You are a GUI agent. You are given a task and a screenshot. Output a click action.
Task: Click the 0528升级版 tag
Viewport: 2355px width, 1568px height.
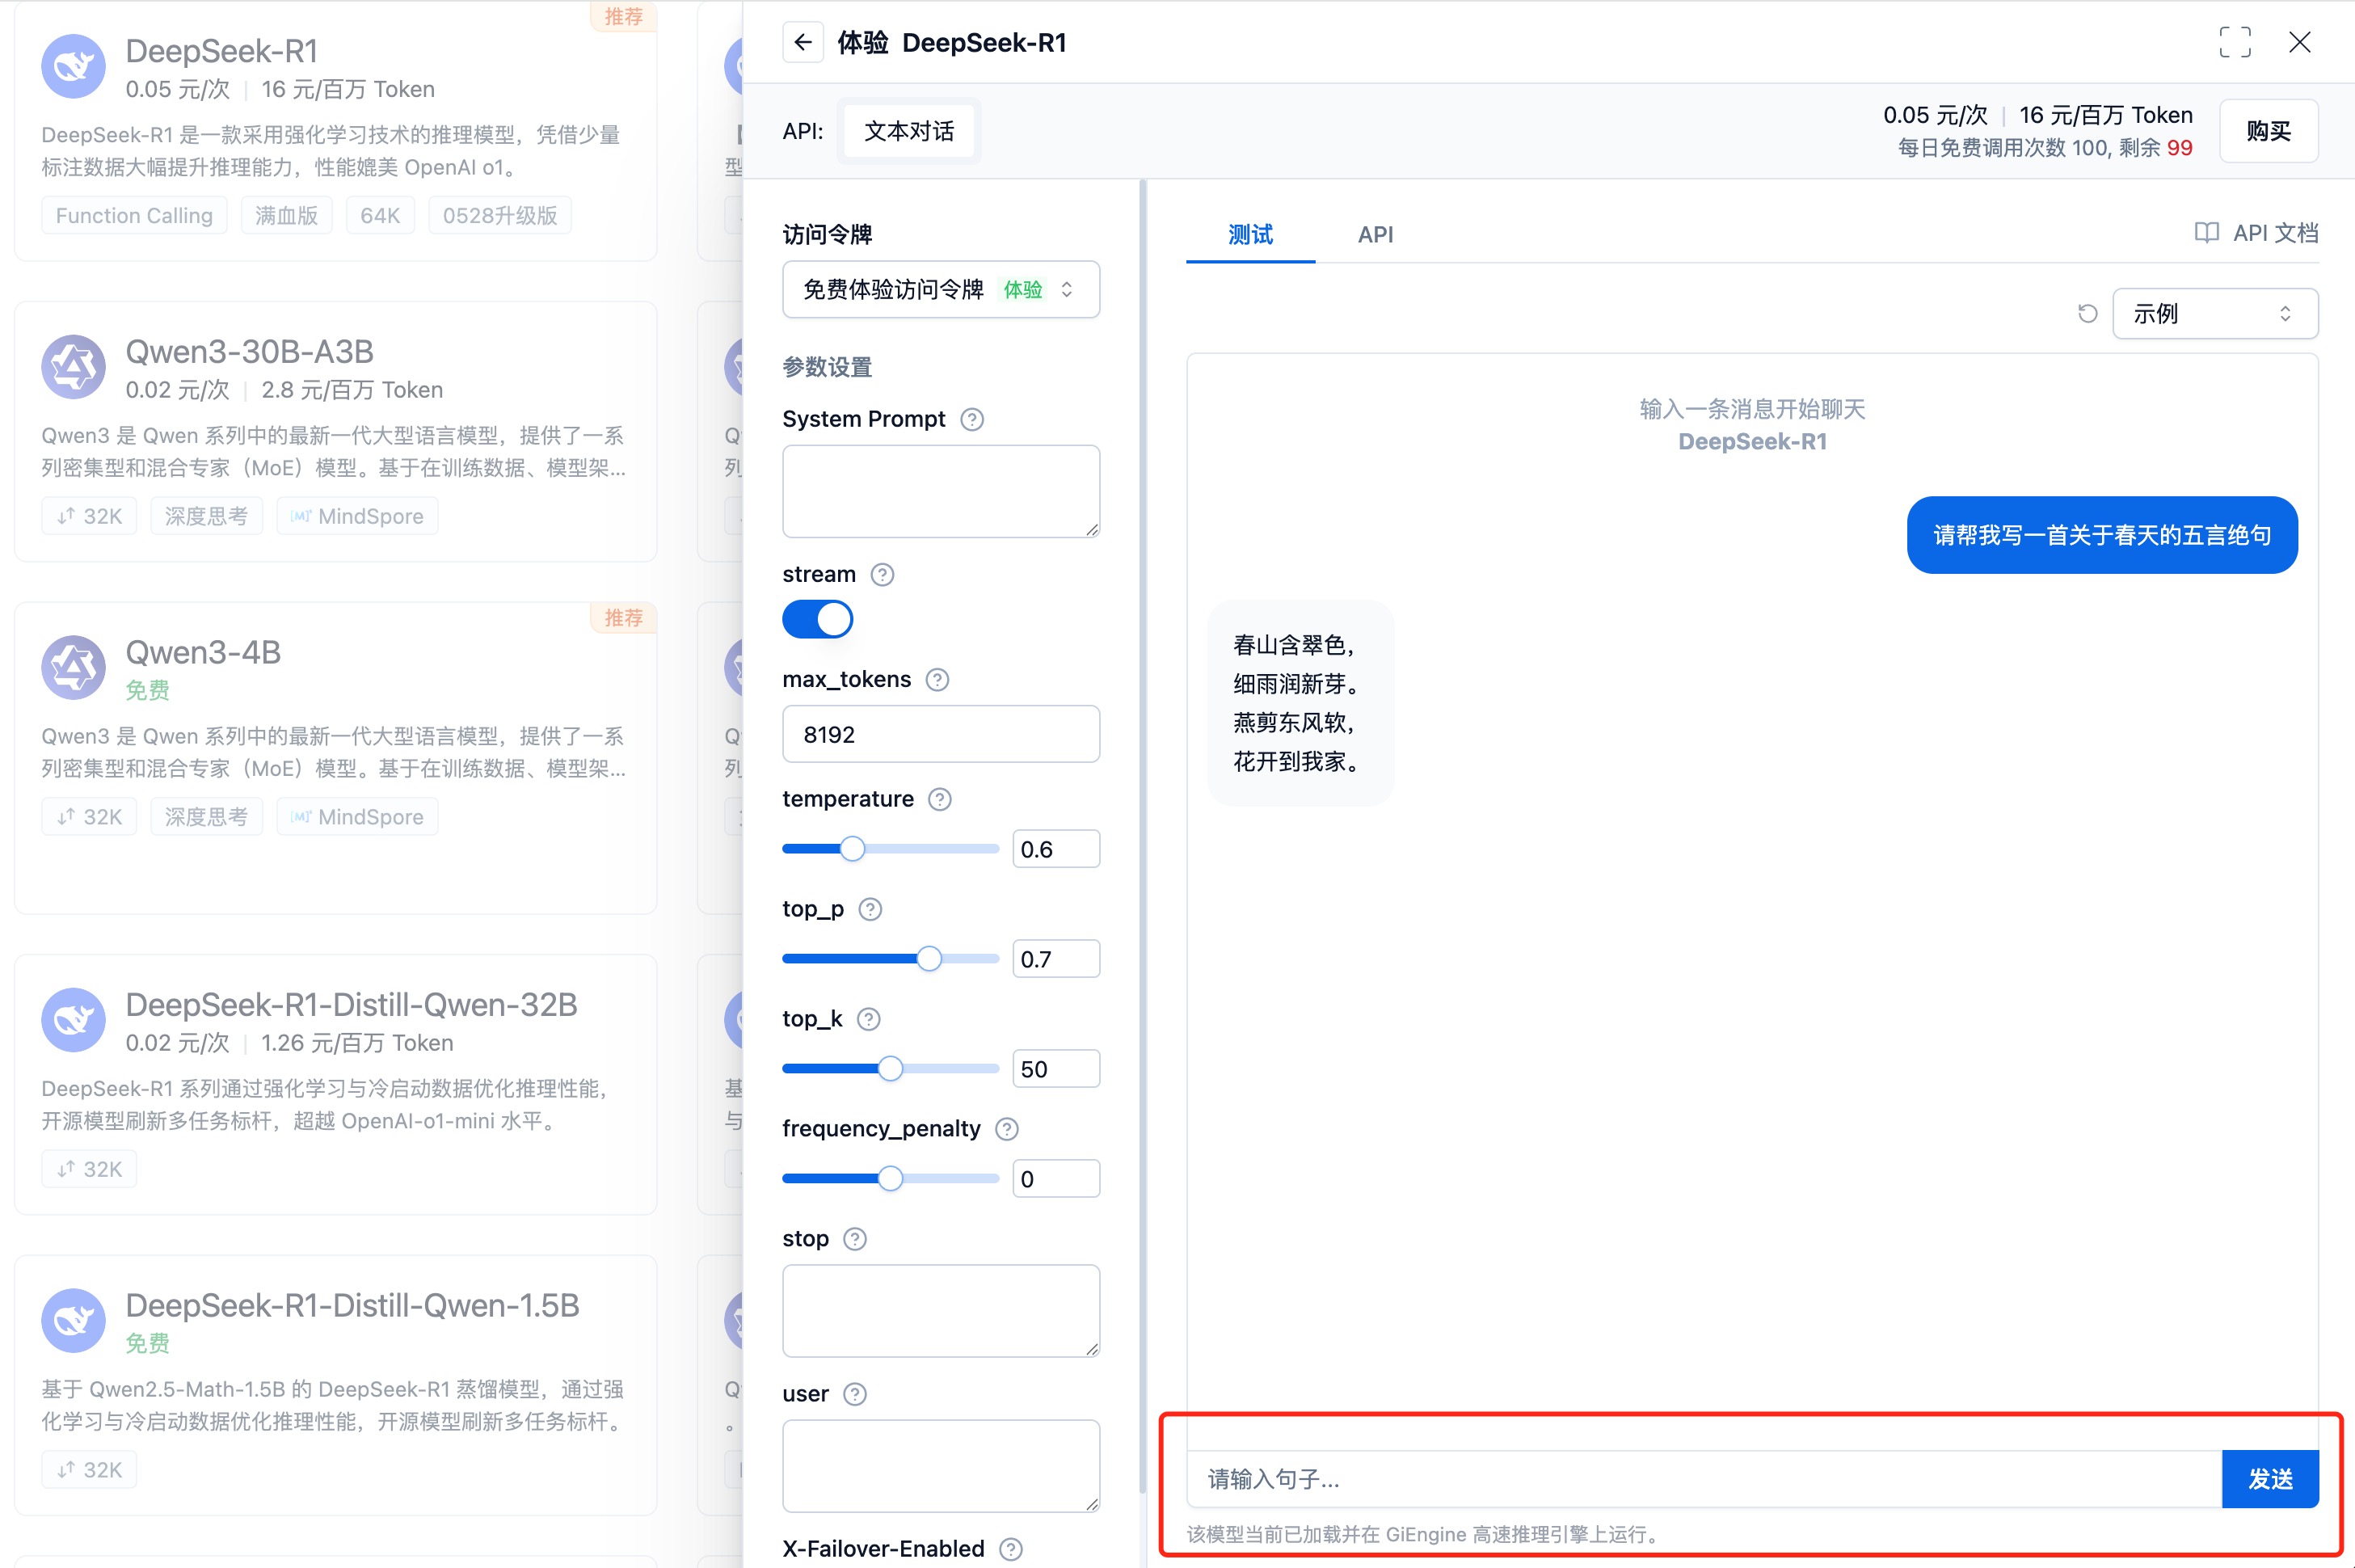click(x=500, y=216)
